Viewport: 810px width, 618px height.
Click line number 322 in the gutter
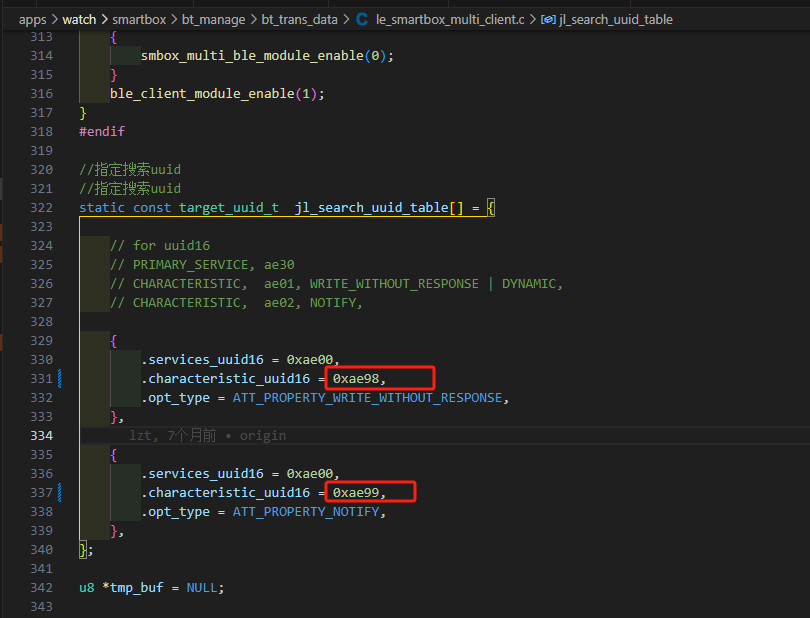(41, 208)
